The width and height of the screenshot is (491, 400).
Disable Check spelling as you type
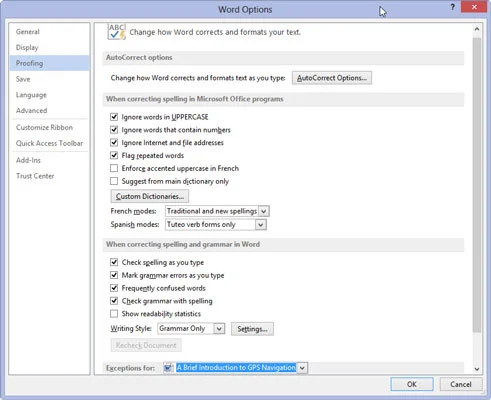(114, 262)
